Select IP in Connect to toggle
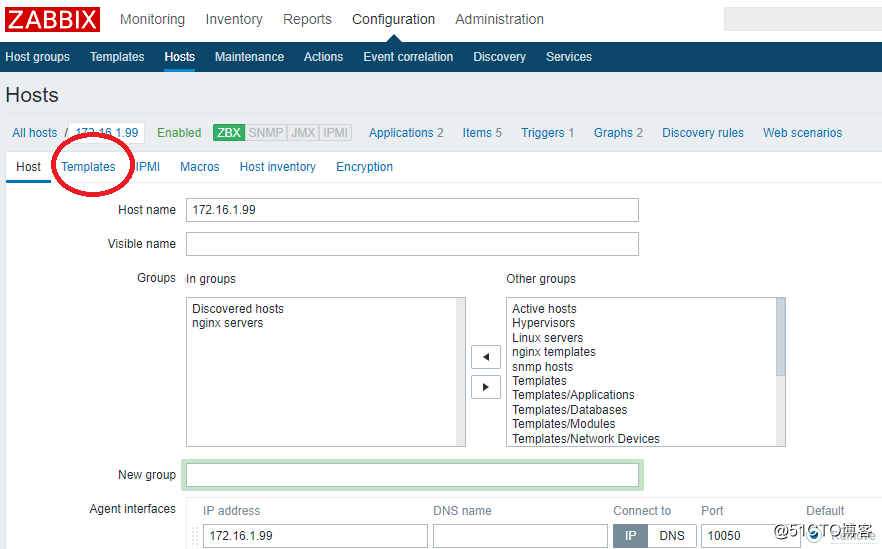 point(631,536)
